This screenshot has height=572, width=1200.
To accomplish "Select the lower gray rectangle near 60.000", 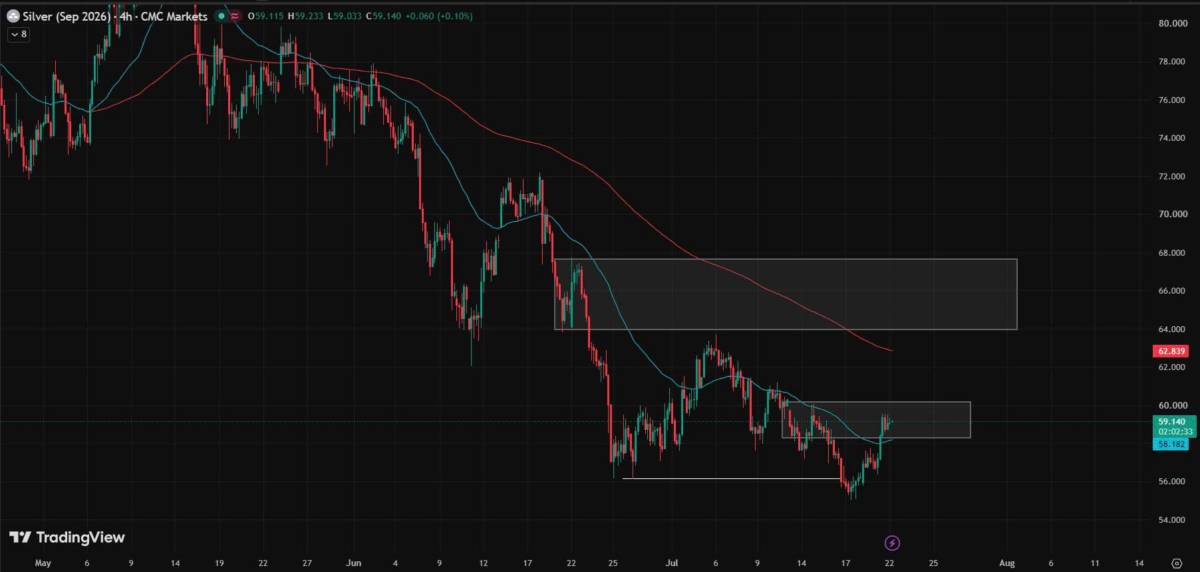I will click(x=875, y=420).
